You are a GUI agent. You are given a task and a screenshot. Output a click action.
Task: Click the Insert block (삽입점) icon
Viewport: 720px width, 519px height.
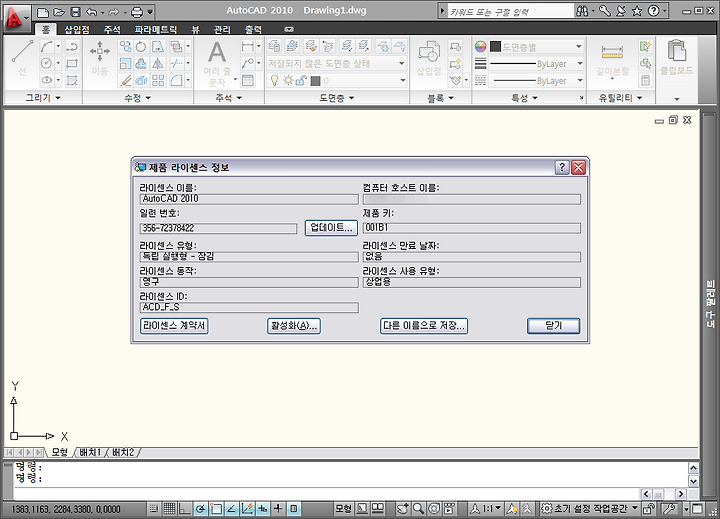coord(429,57)
